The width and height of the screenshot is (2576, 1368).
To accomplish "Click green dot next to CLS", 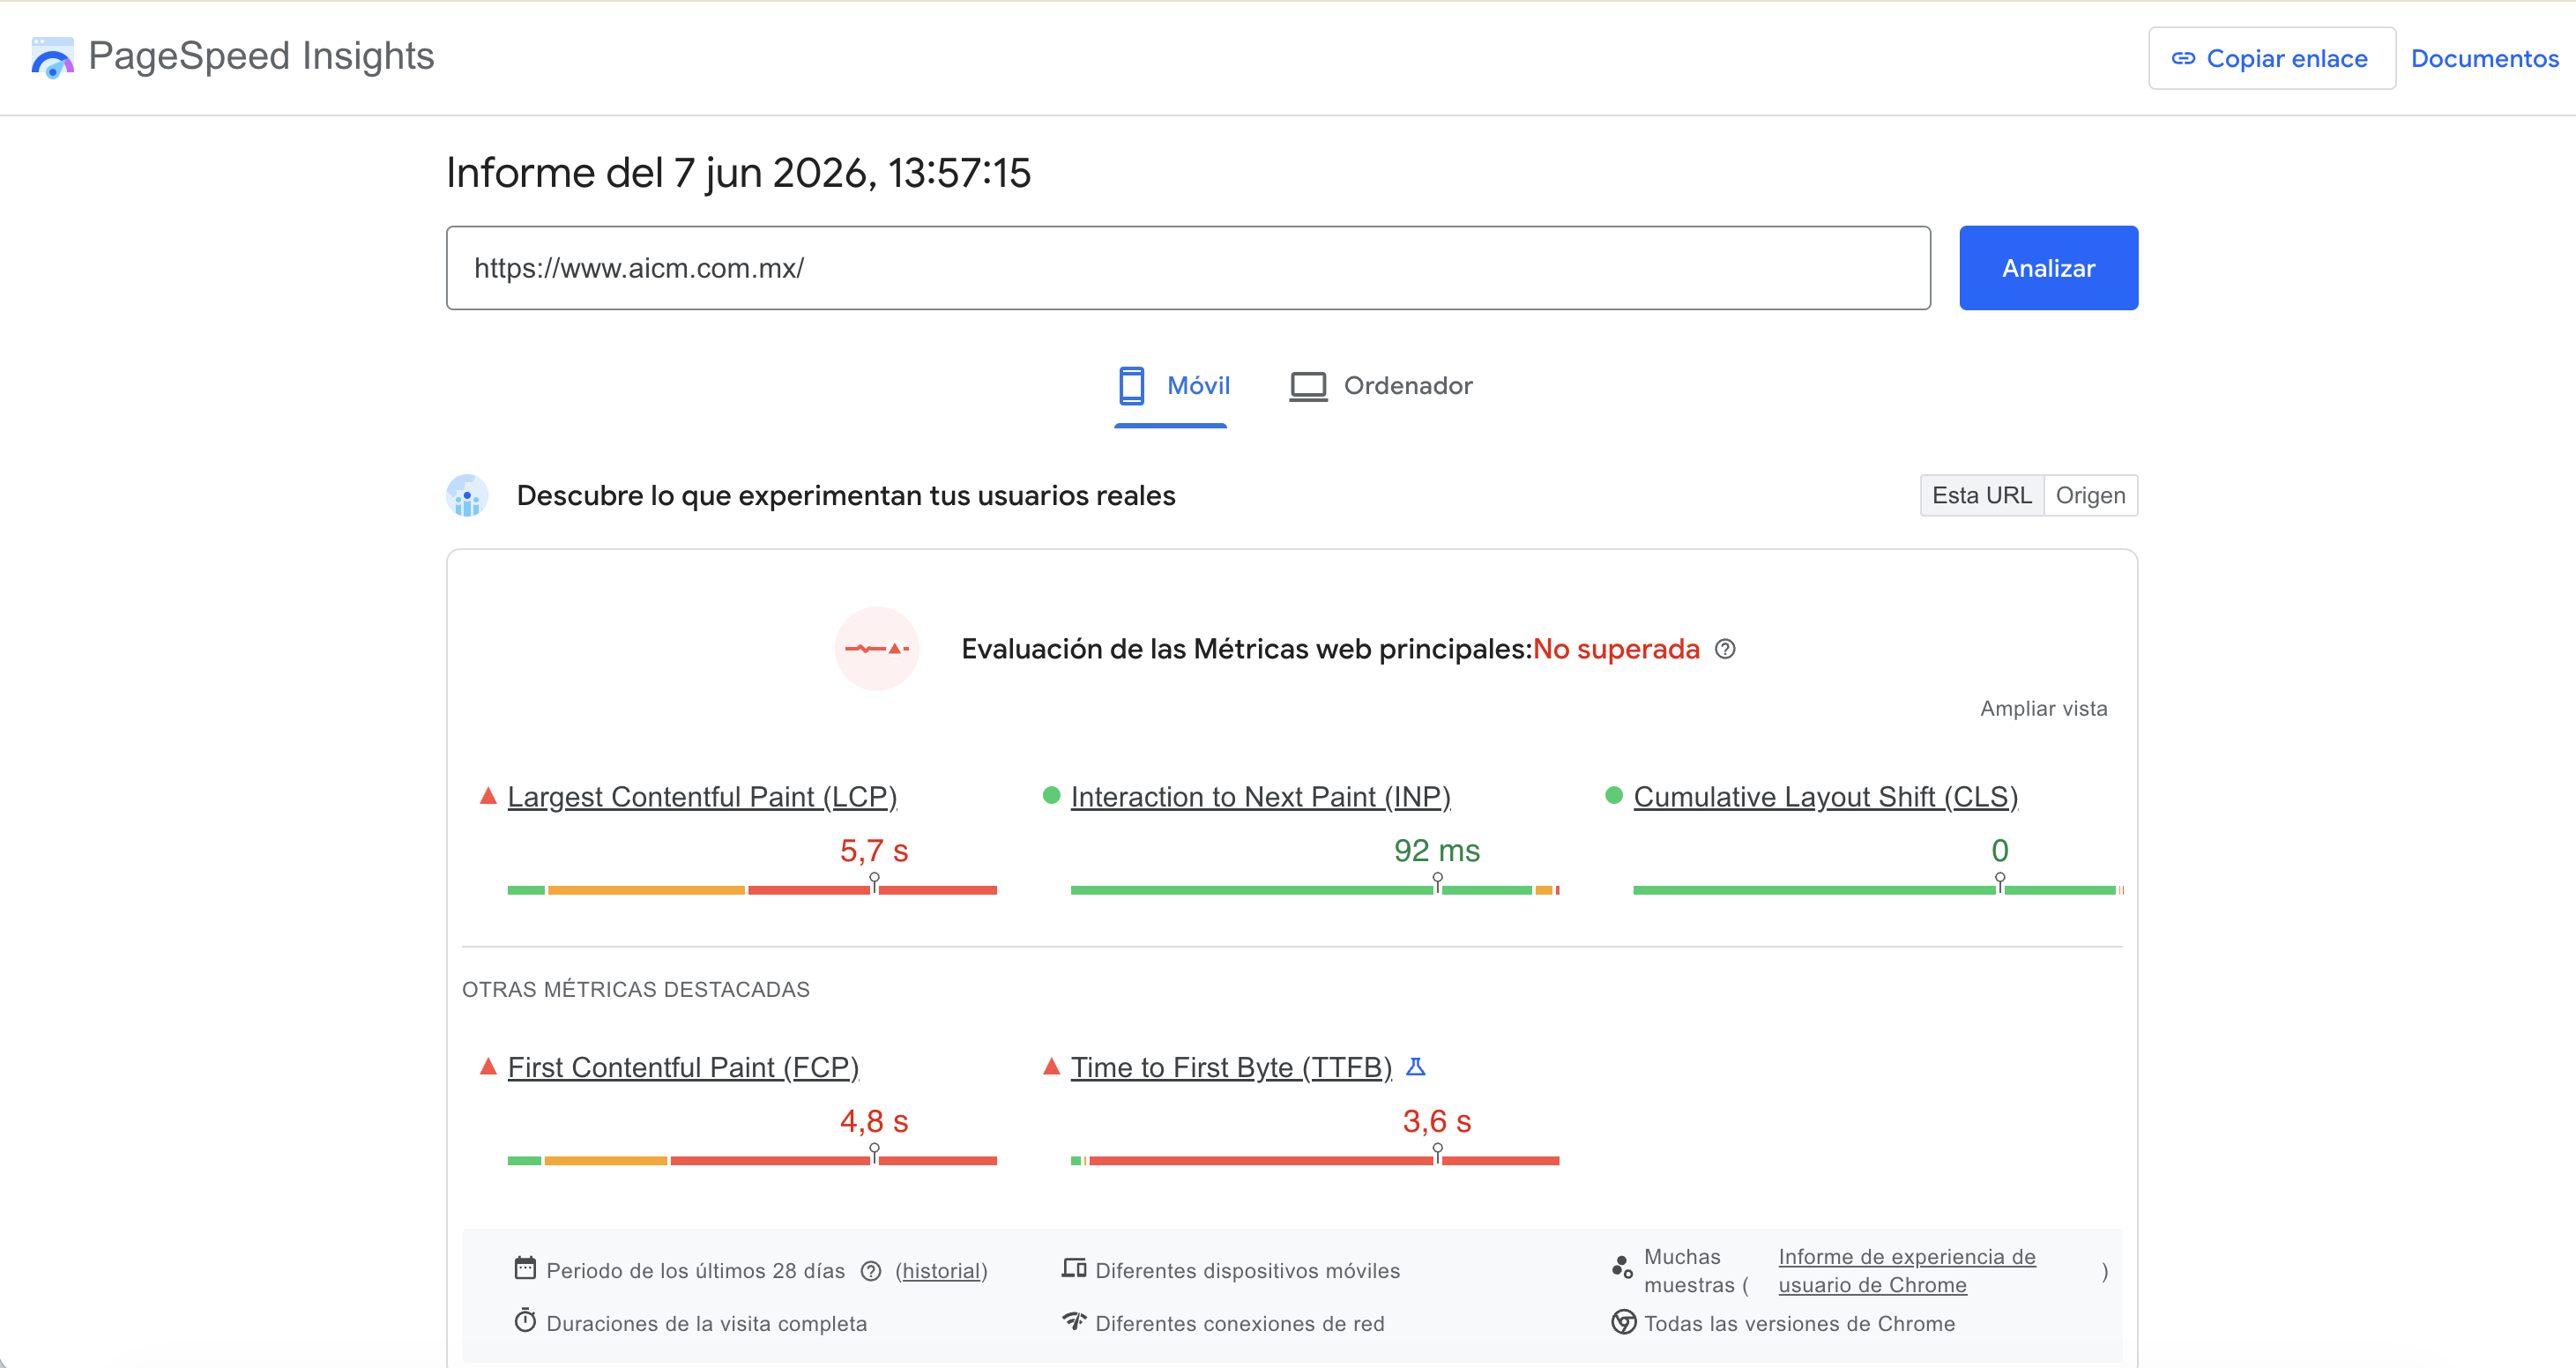I will click(1613, 795).
